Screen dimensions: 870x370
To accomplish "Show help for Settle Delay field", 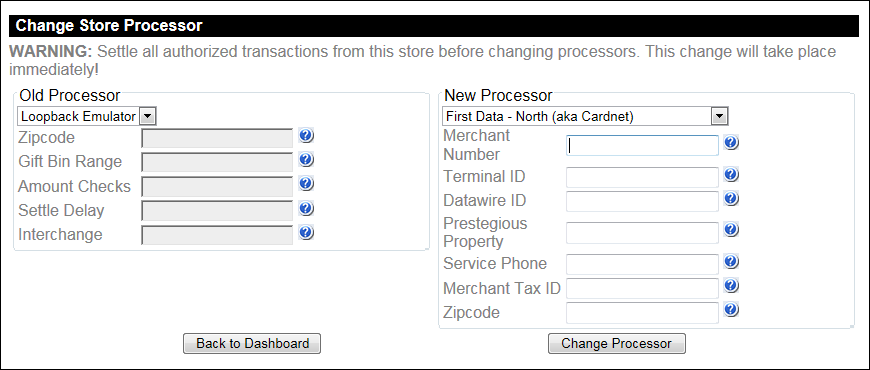I will [306, 208].
